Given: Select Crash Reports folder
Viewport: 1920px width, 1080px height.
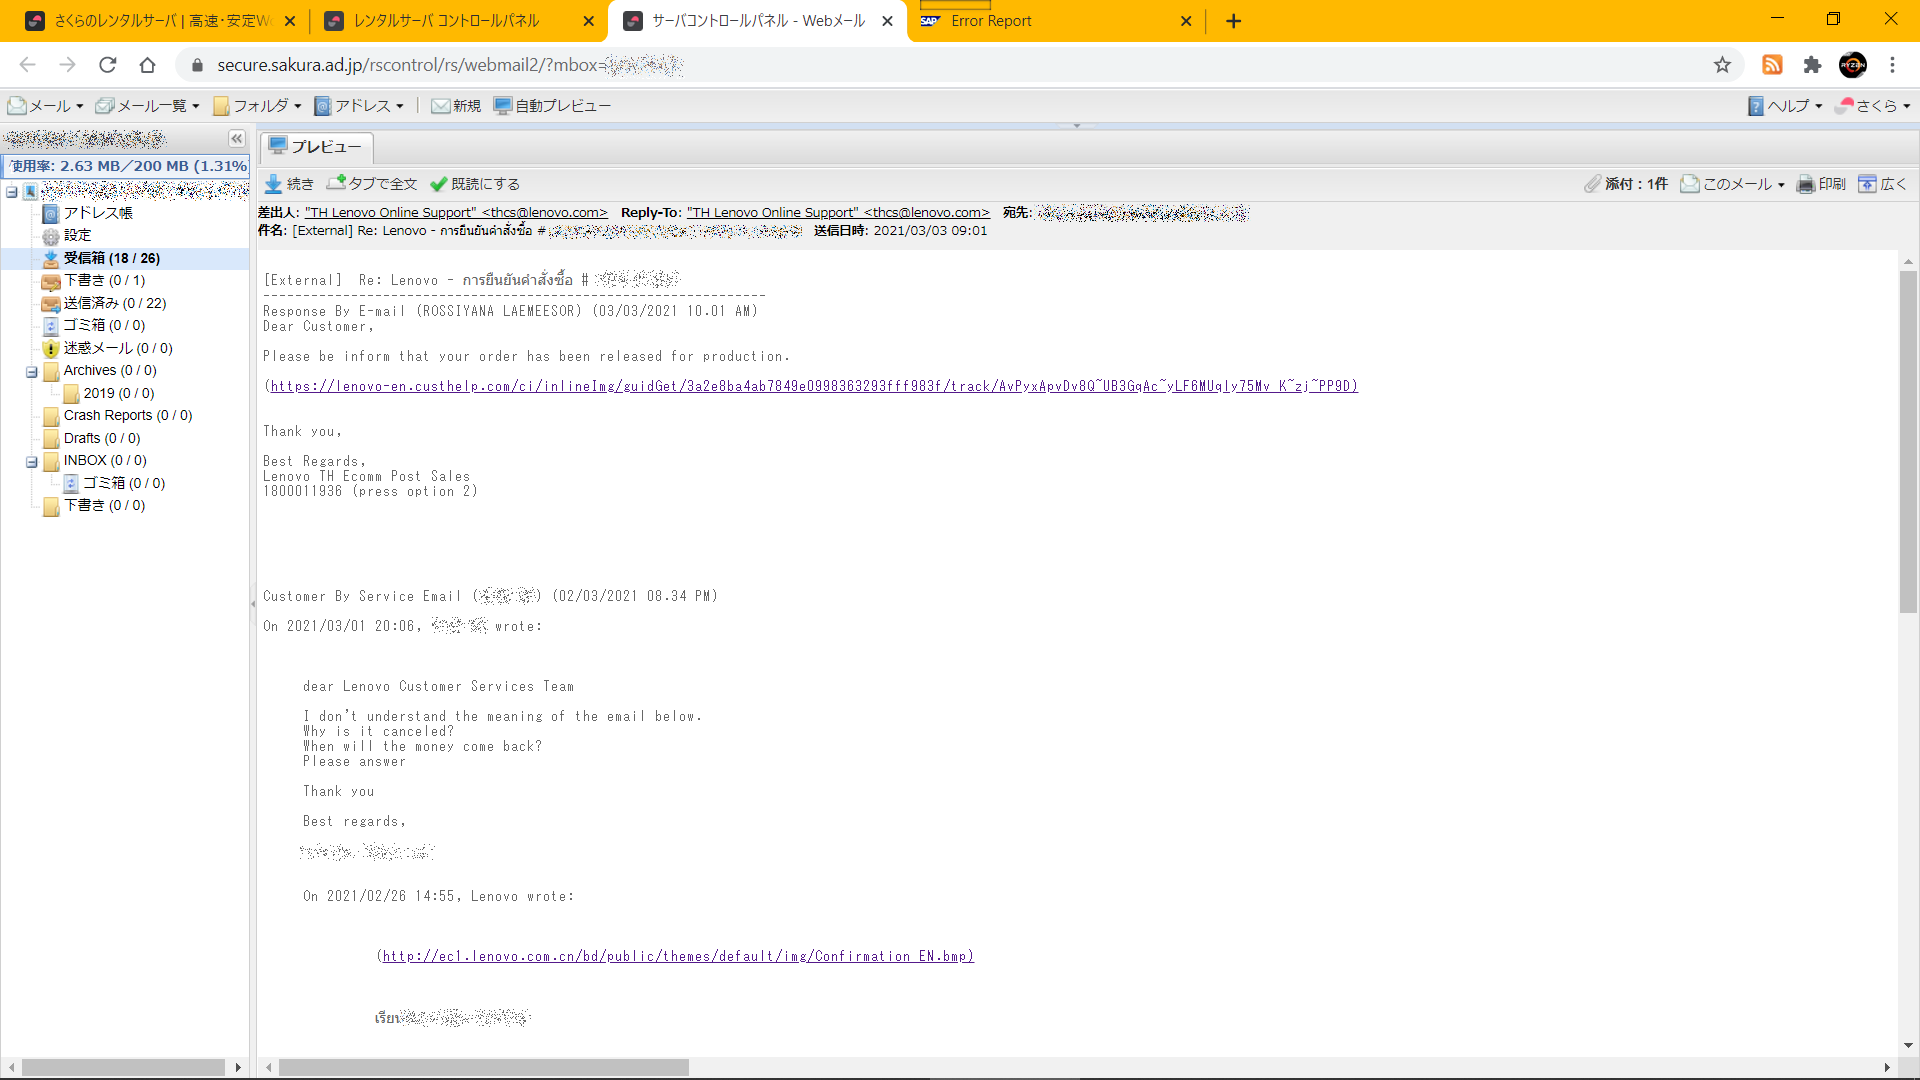Looking at the screenshot, I should (128, 416).
